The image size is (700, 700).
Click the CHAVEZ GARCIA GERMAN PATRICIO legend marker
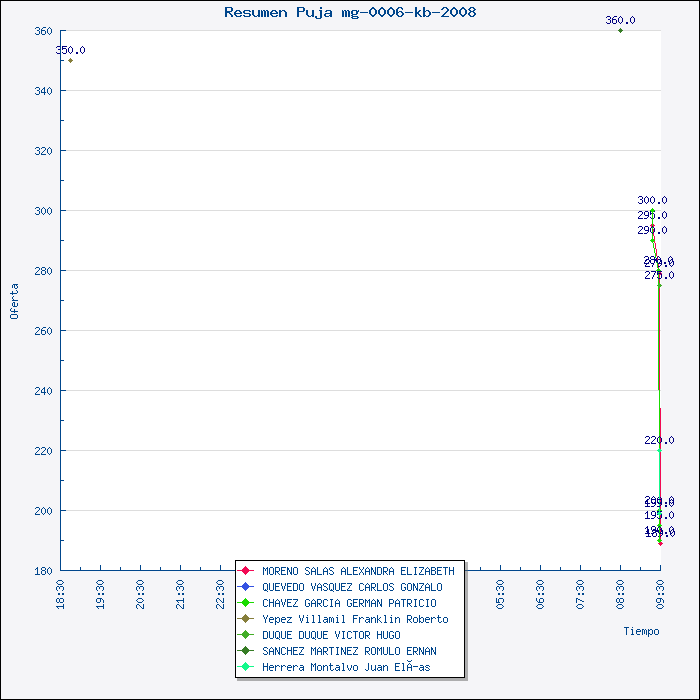pyautogui.click(x=245, y=603)
